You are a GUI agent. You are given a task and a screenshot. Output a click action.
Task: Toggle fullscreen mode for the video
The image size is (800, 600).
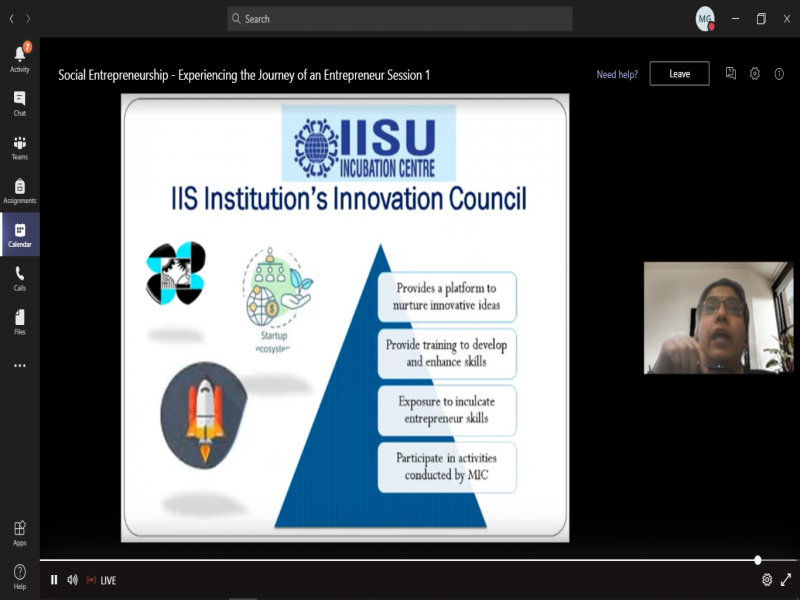[786, 579]
